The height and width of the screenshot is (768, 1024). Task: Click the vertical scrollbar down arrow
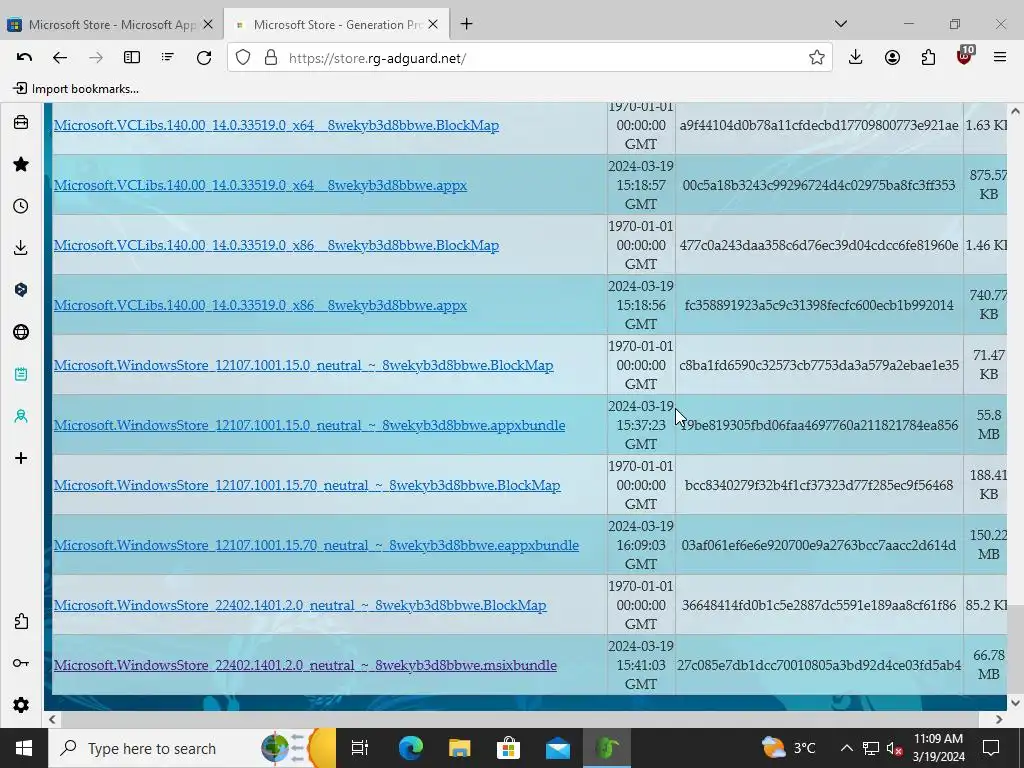coord(1015,703)
